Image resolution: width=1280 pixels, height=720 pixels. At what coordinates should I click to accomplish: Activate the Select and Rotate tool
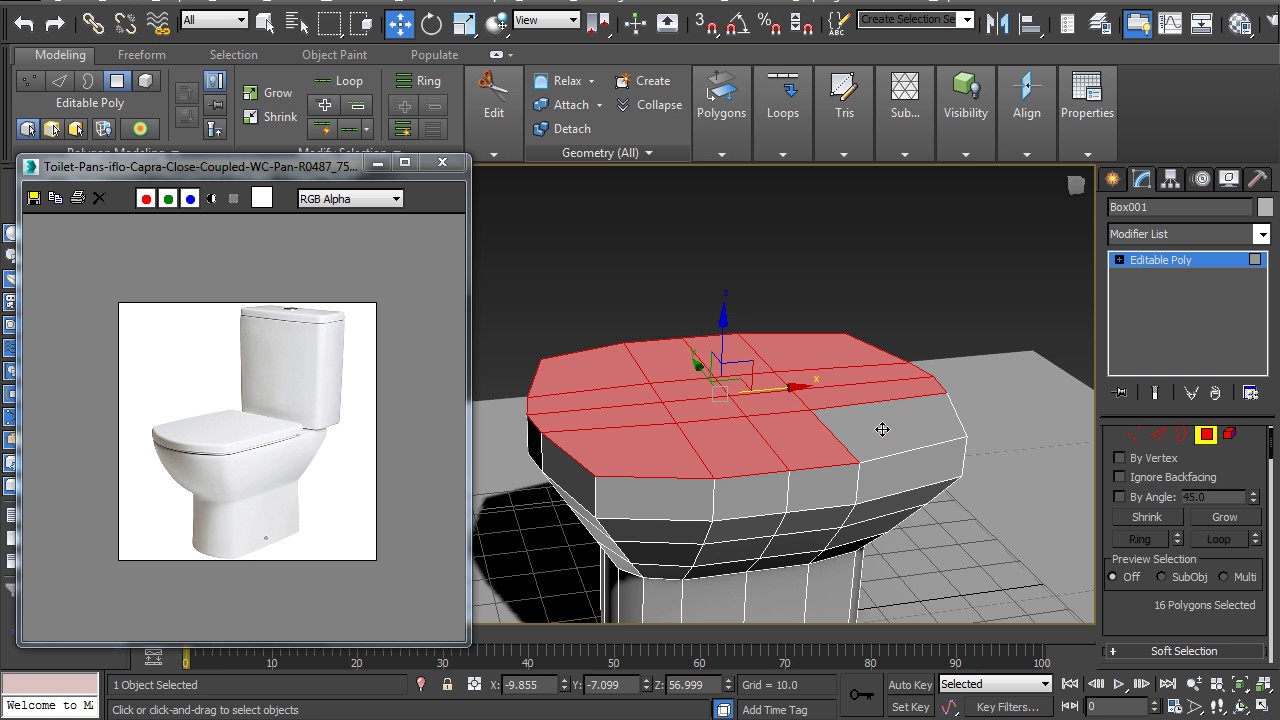(431, 22)
